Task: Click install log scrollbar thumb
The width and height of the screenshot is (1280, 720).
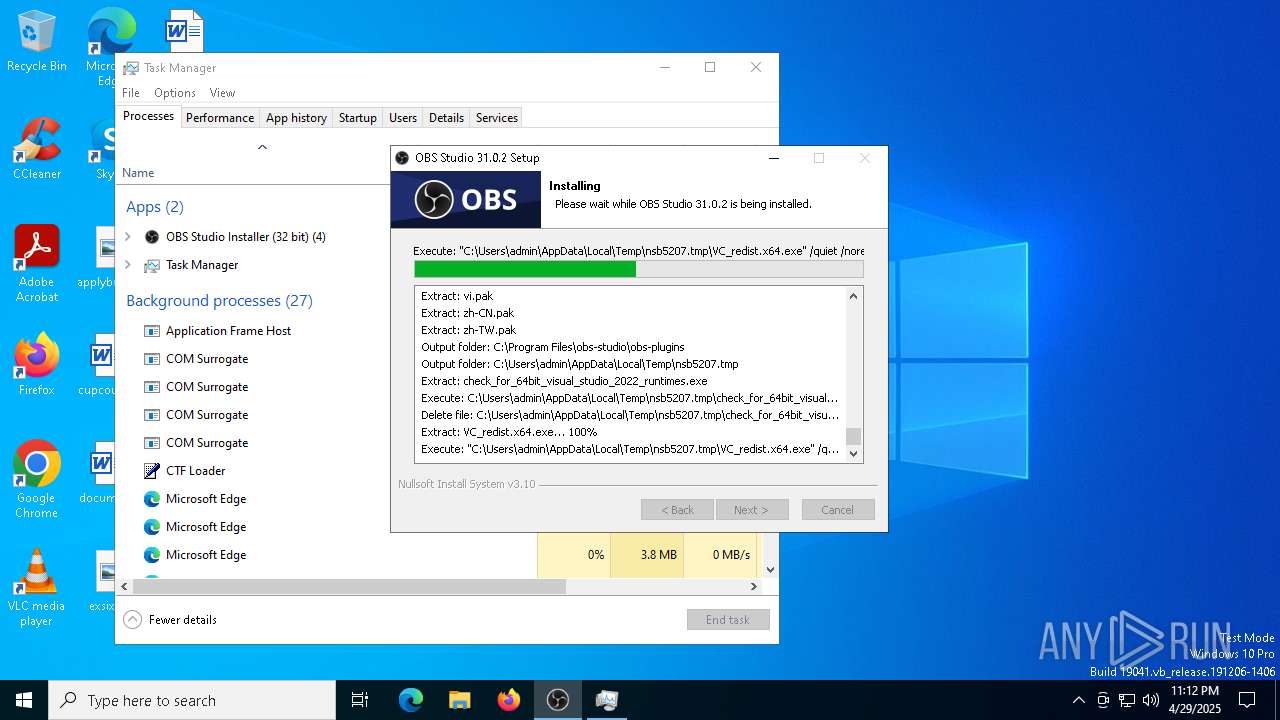Action: pyautogui.click(x=853, y=436)
